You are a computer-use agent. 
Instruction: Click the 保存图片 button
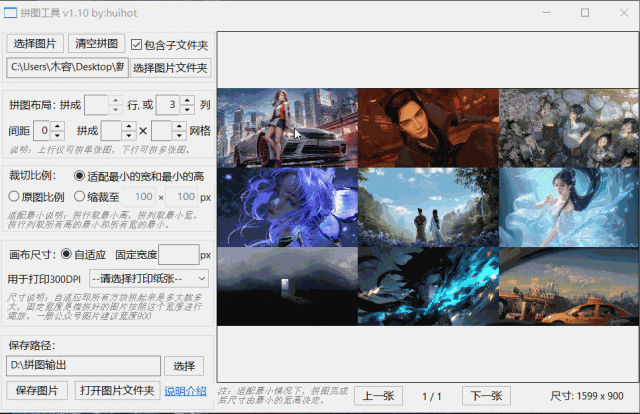pyautogui.click(x=37, y=391)
